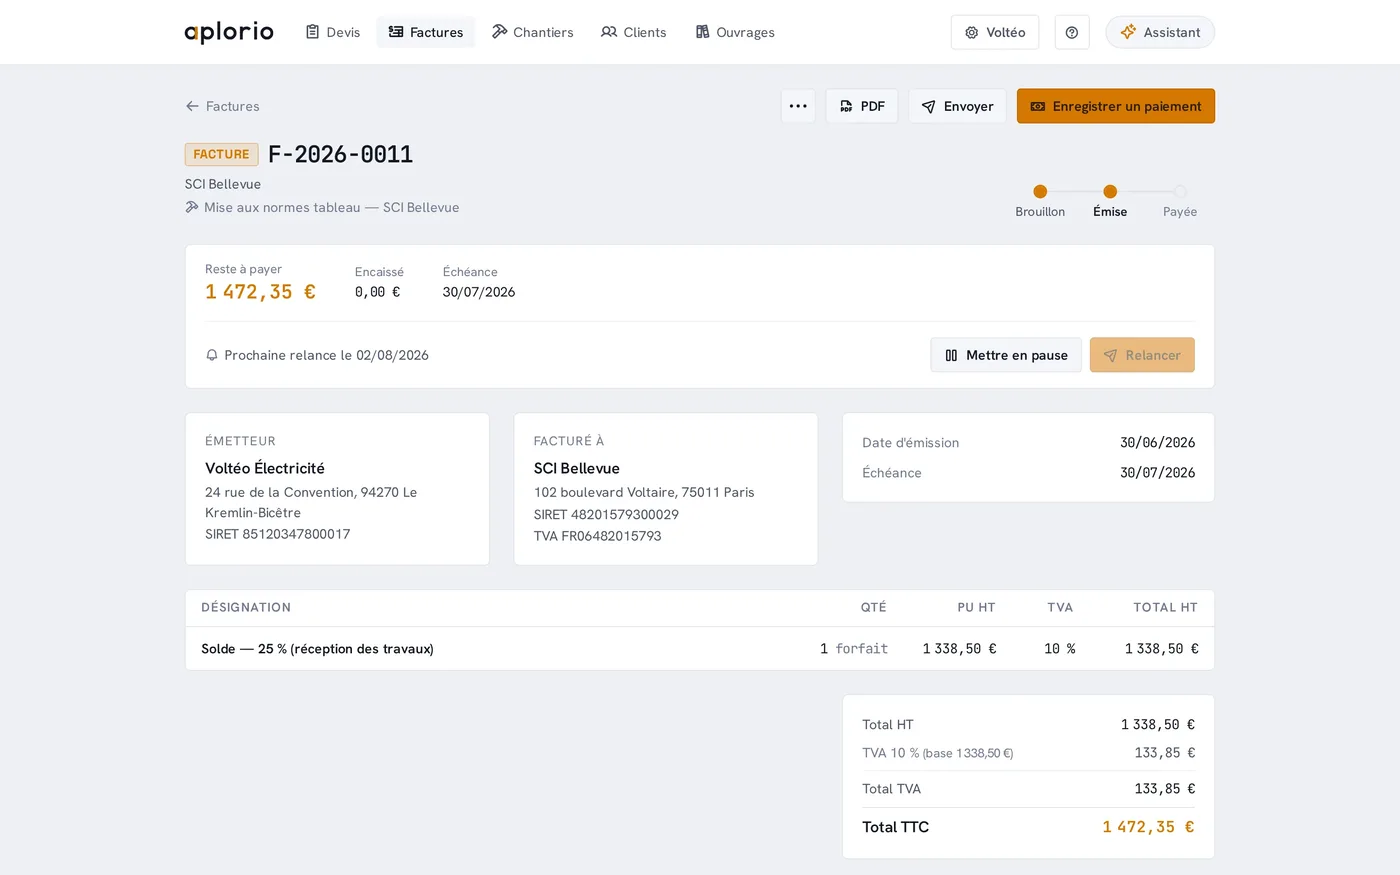Click the Total TVA value 133,85 €
This screenshot has height=875, width=1400.
1165,789
